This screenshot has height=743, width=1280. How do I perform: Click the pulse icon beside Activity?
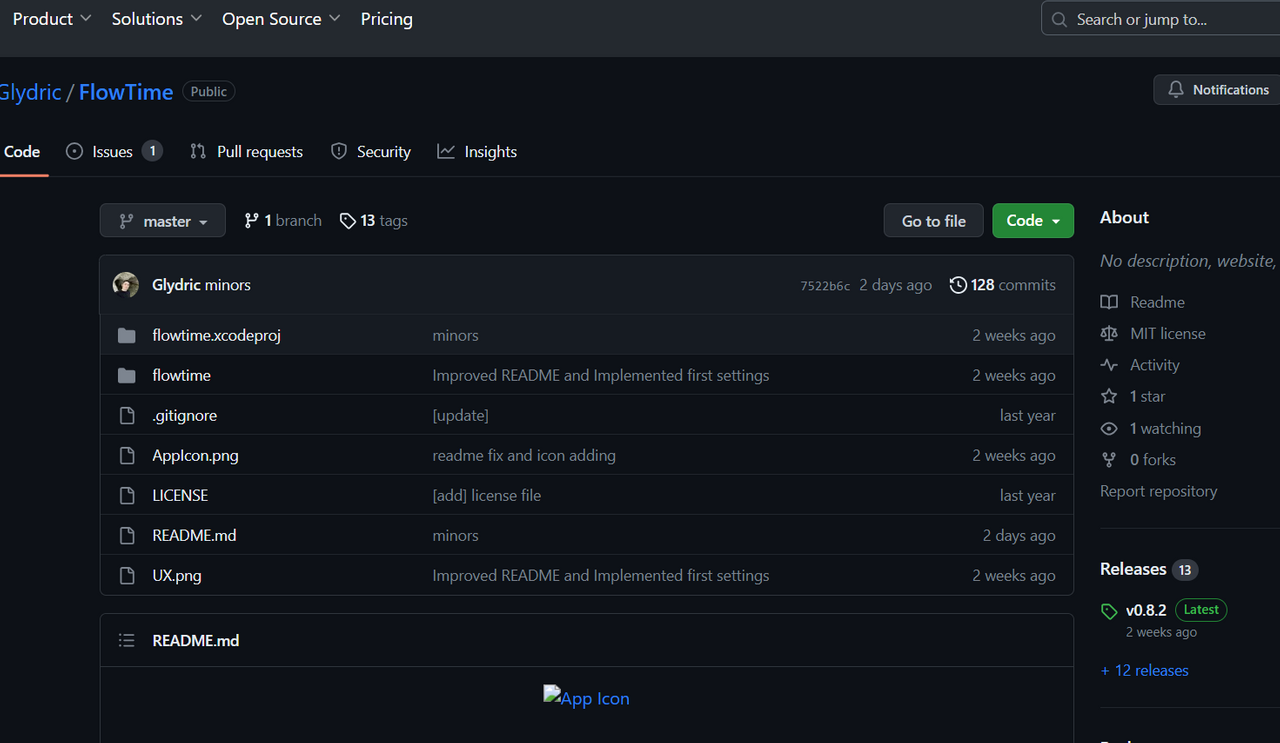point(1109,365)
